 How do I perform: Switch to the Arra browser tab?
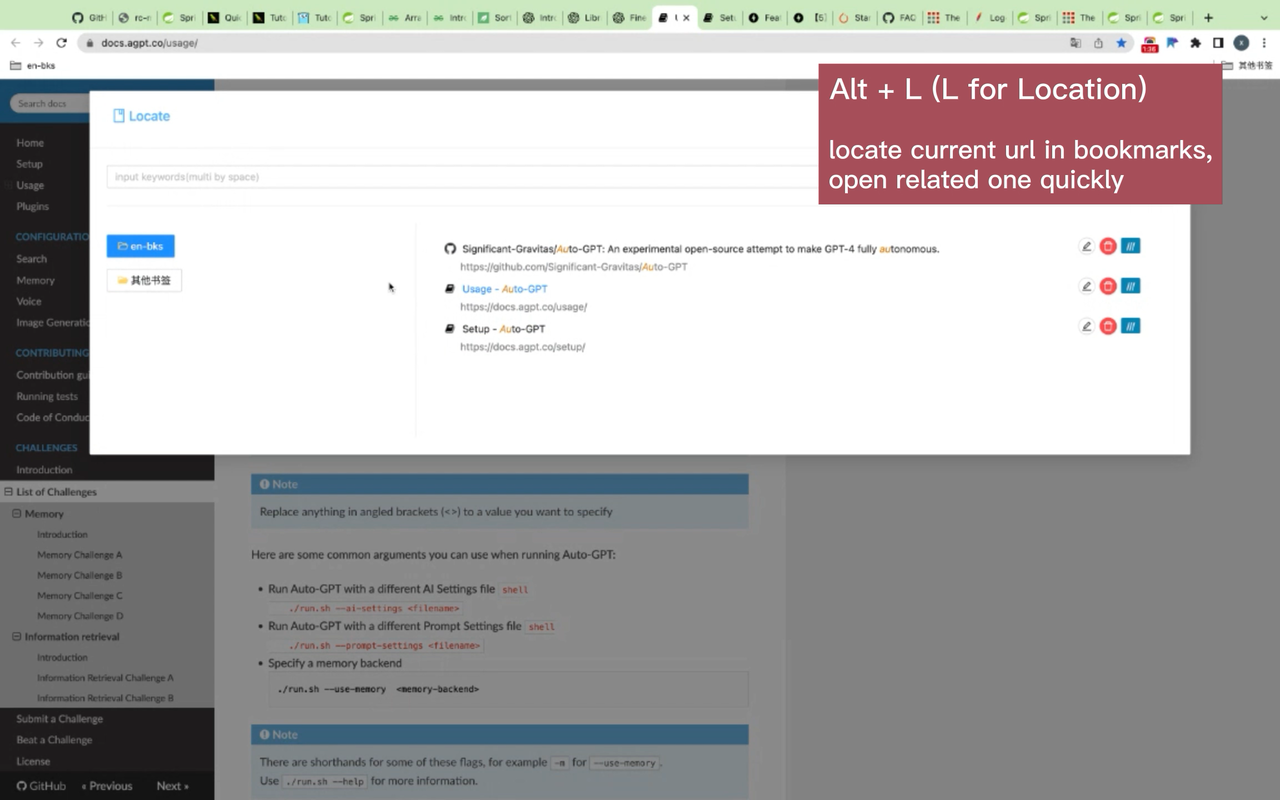(x=405, y=17)
